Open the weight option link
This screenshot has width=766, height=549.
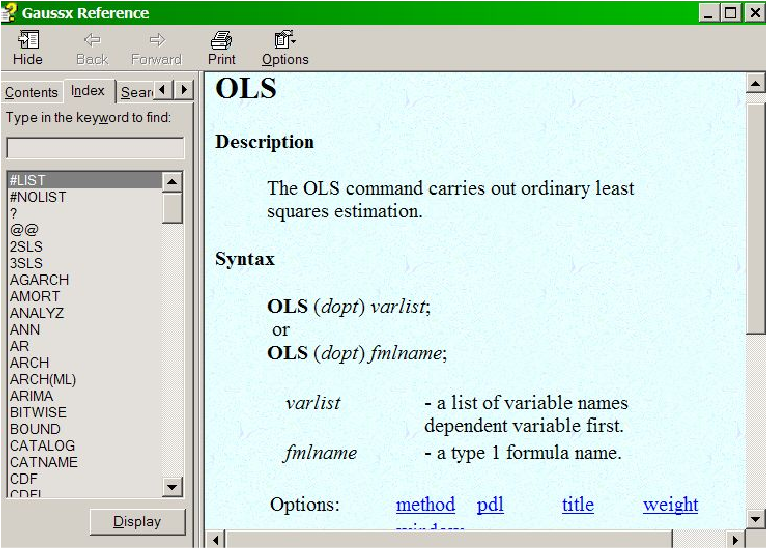pos(670,504)
